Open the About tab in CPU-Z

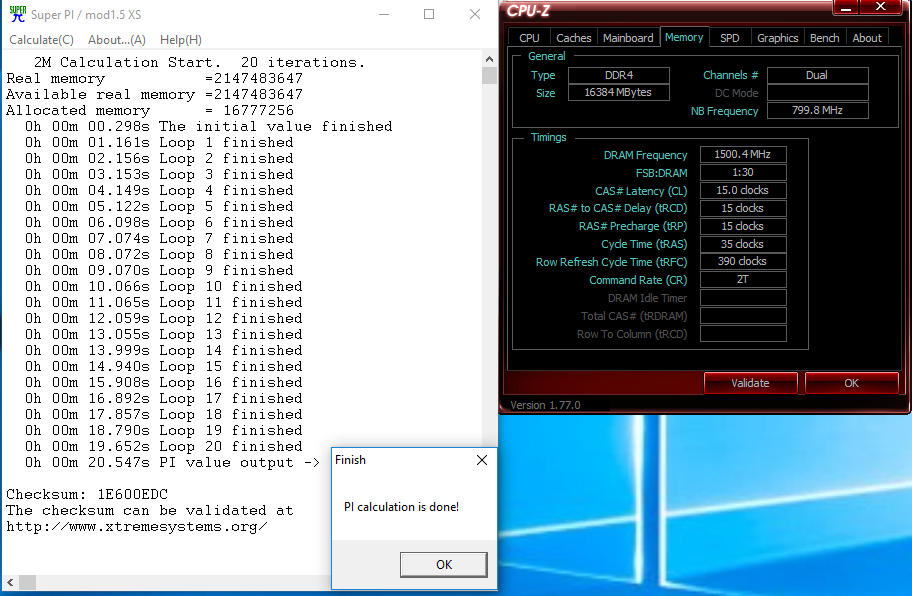click(x=867, y=38)
